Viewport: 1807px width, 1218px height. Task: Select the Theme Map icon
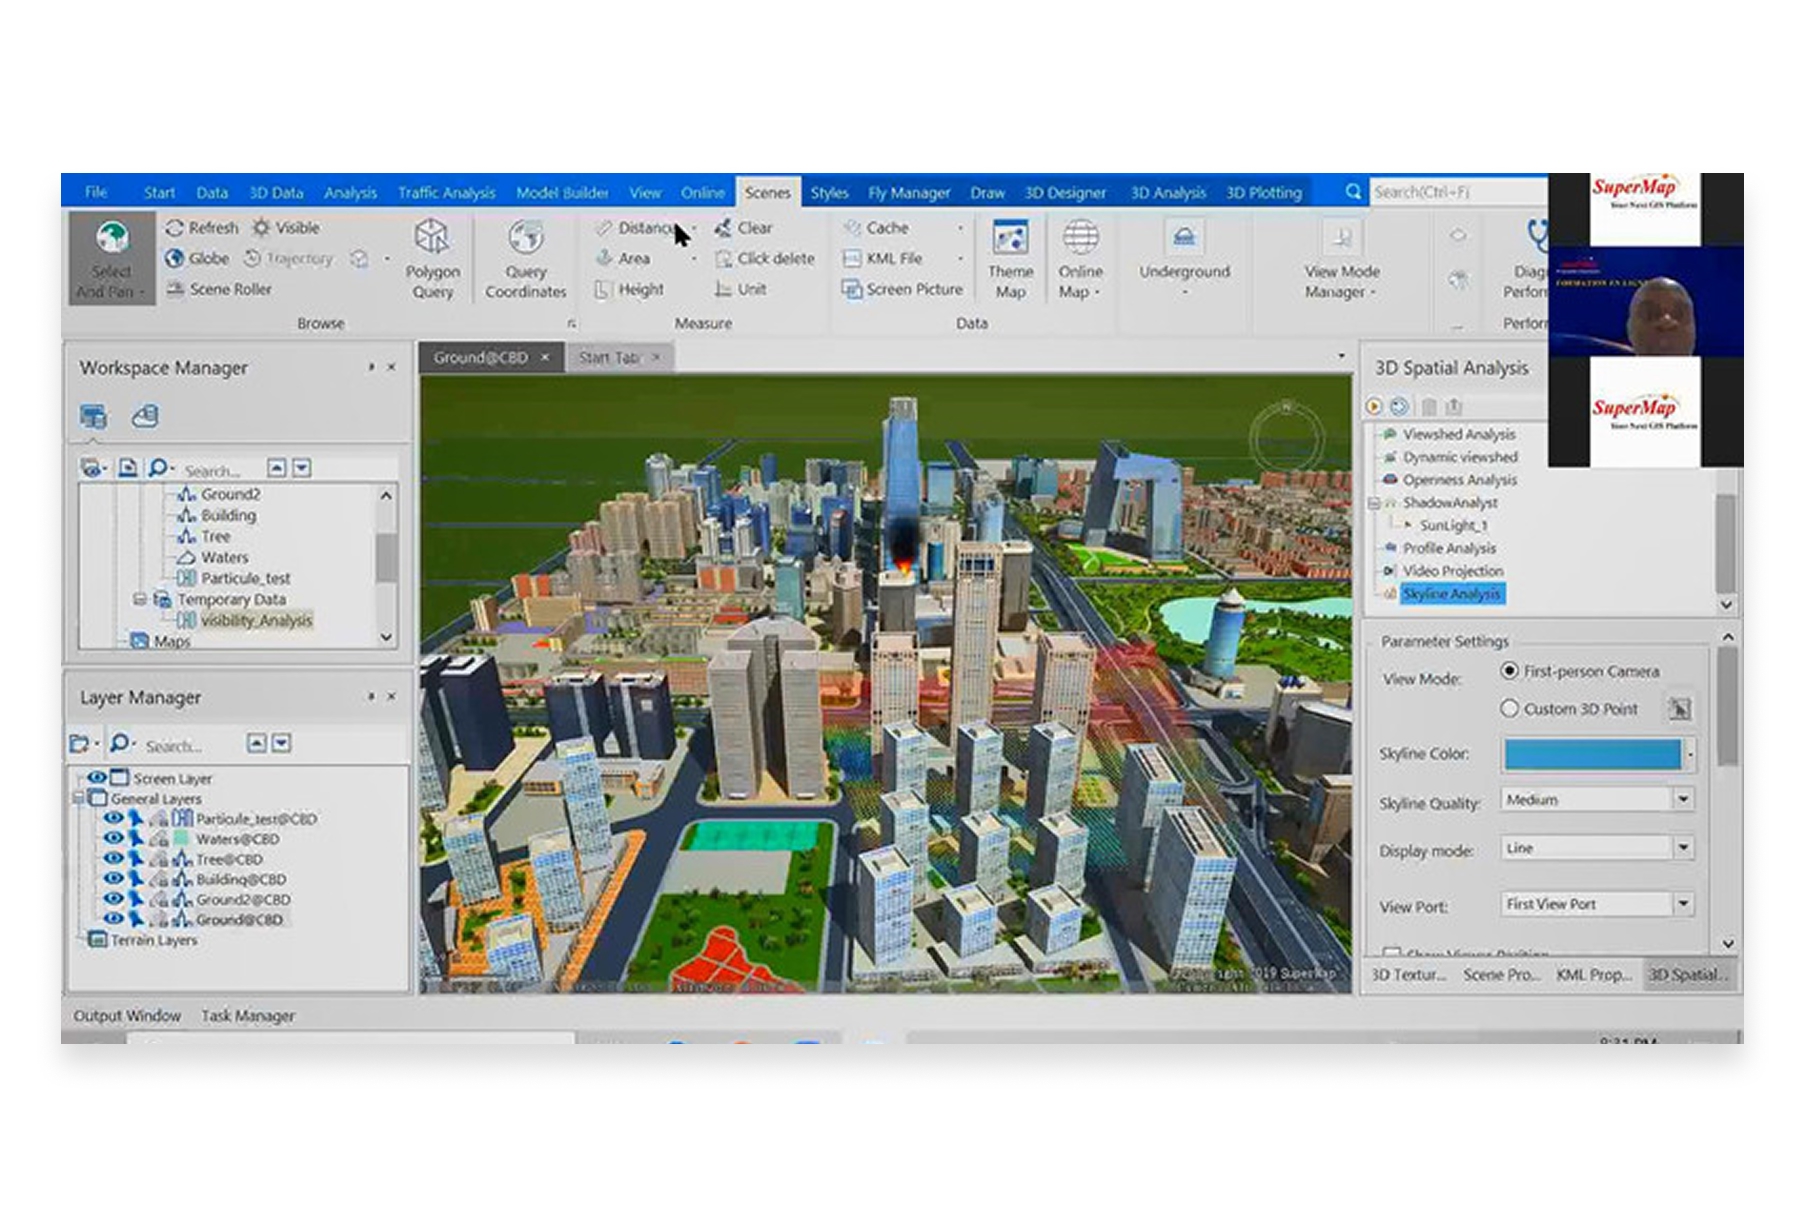point(1010,239)
